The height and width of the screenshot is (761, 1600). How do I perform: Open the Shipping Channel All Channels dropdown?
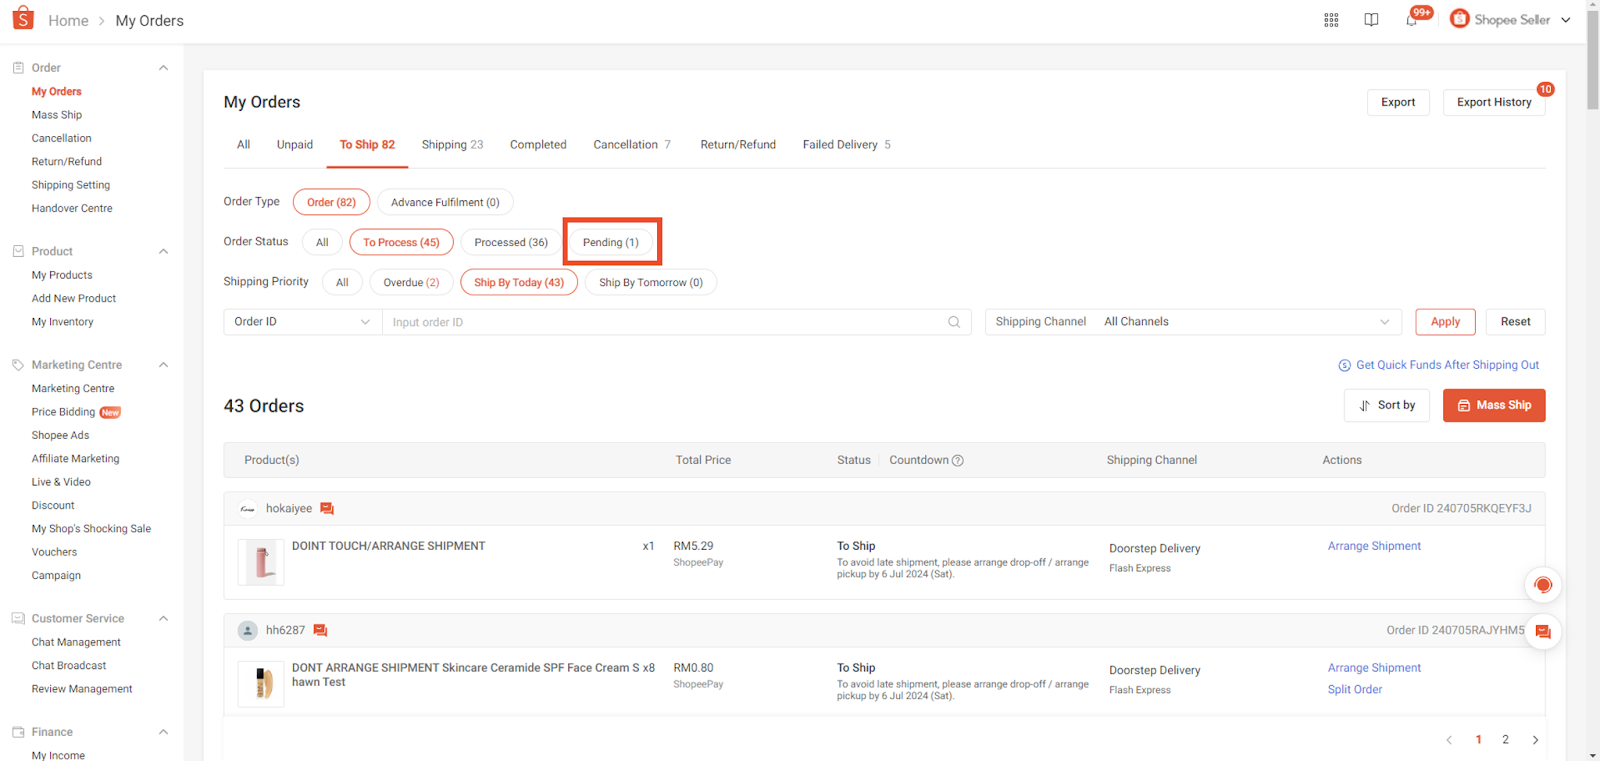tap(1193, 322)
